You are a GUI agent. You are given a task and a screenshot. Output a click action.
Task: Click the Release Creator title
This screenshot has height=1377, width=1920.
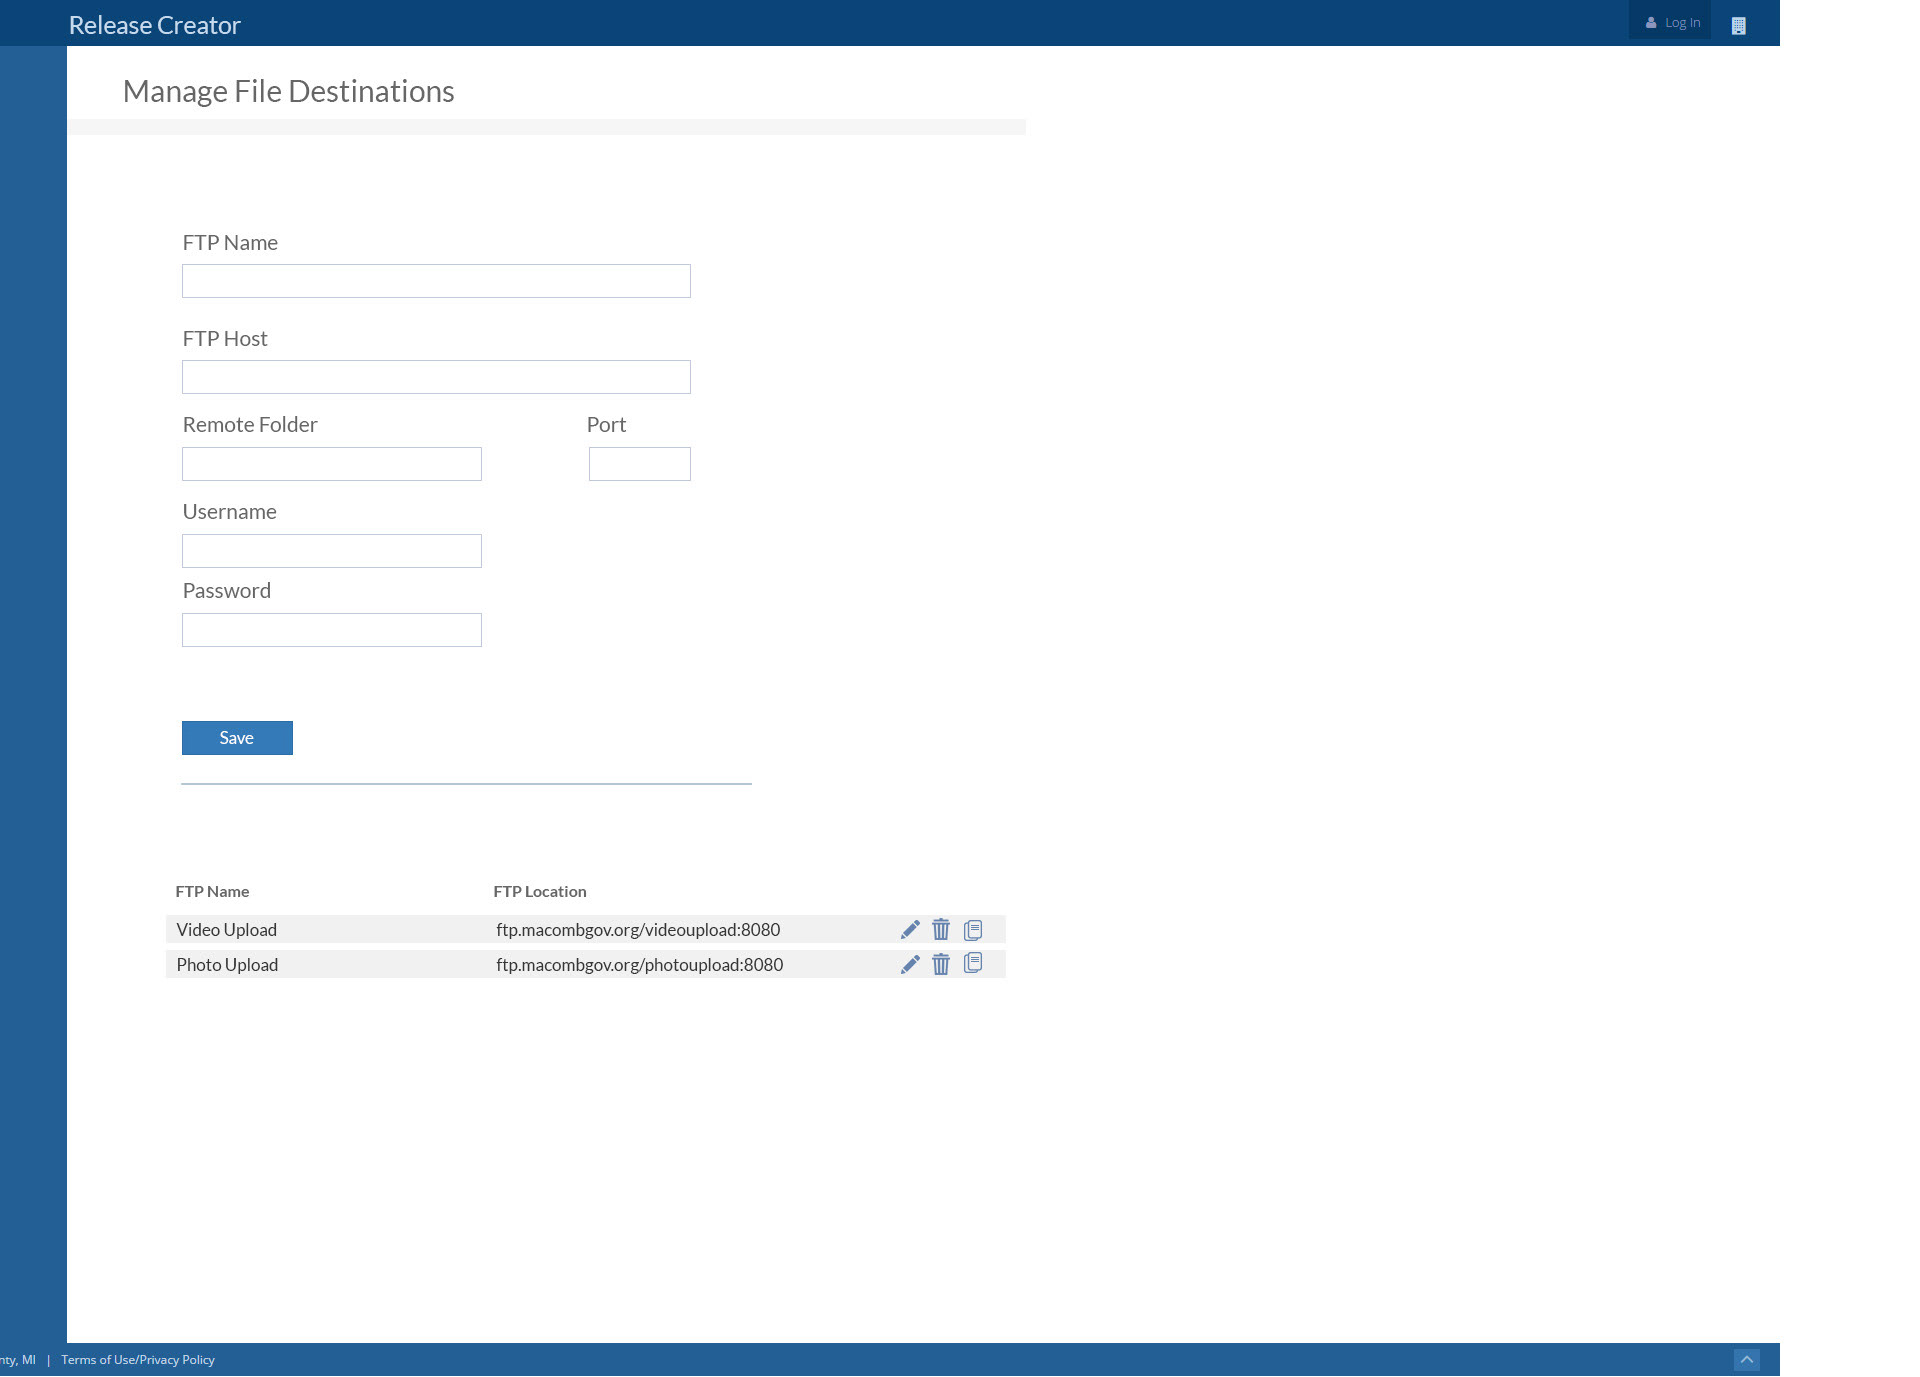[155, 25]
